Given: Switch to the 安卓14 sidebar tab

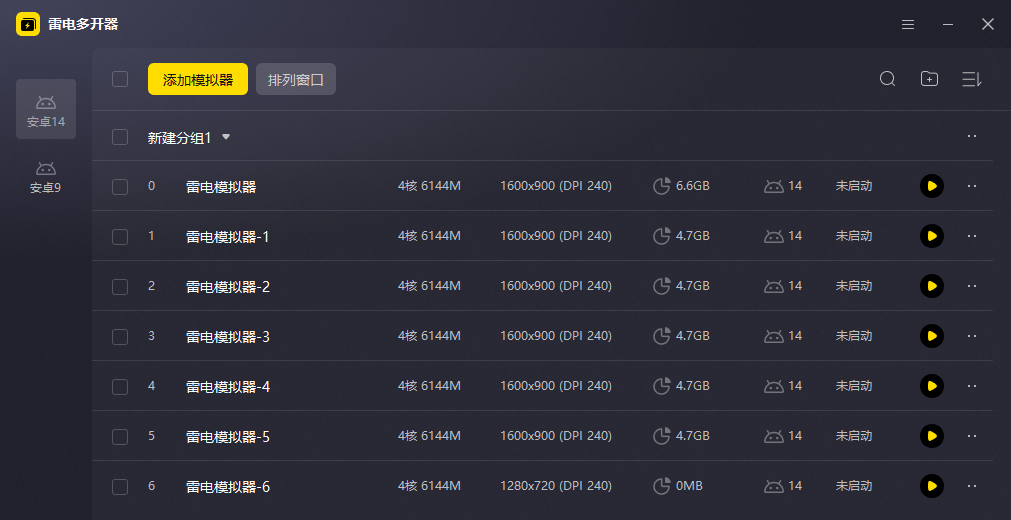Looking at the screenshot, I should point(46,109).
